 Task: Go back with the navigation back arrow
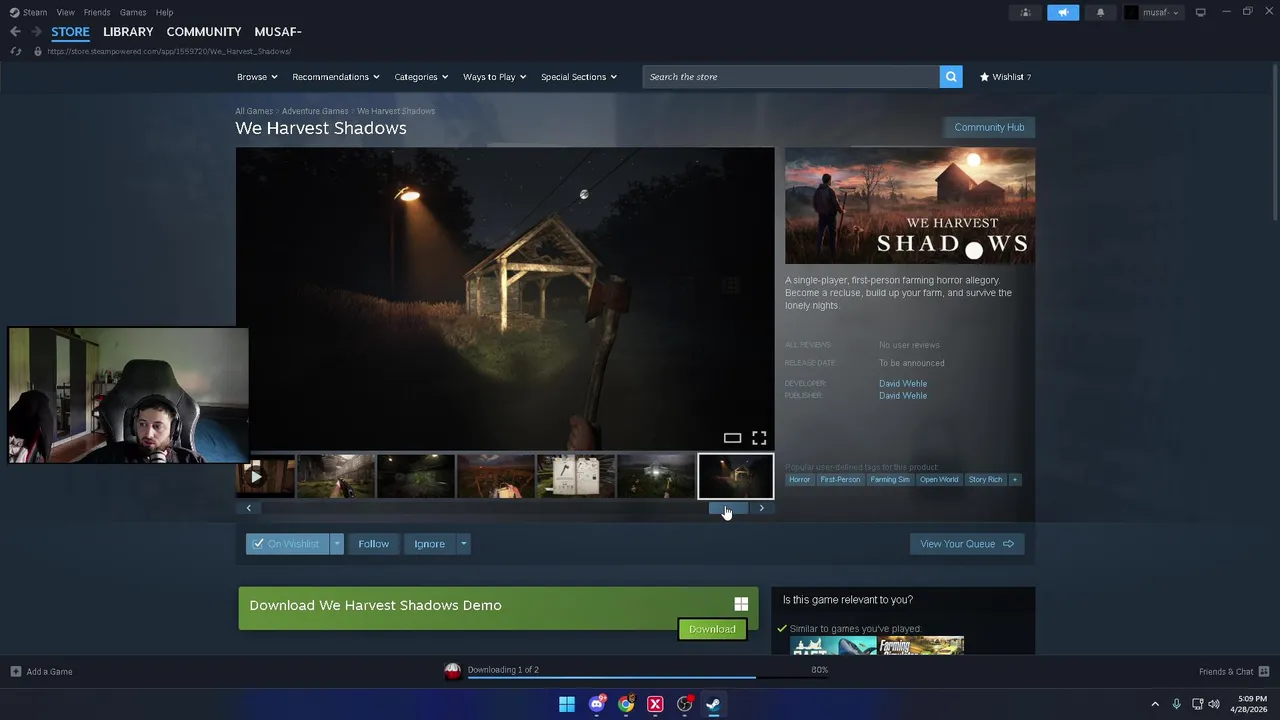coord(15,32)
